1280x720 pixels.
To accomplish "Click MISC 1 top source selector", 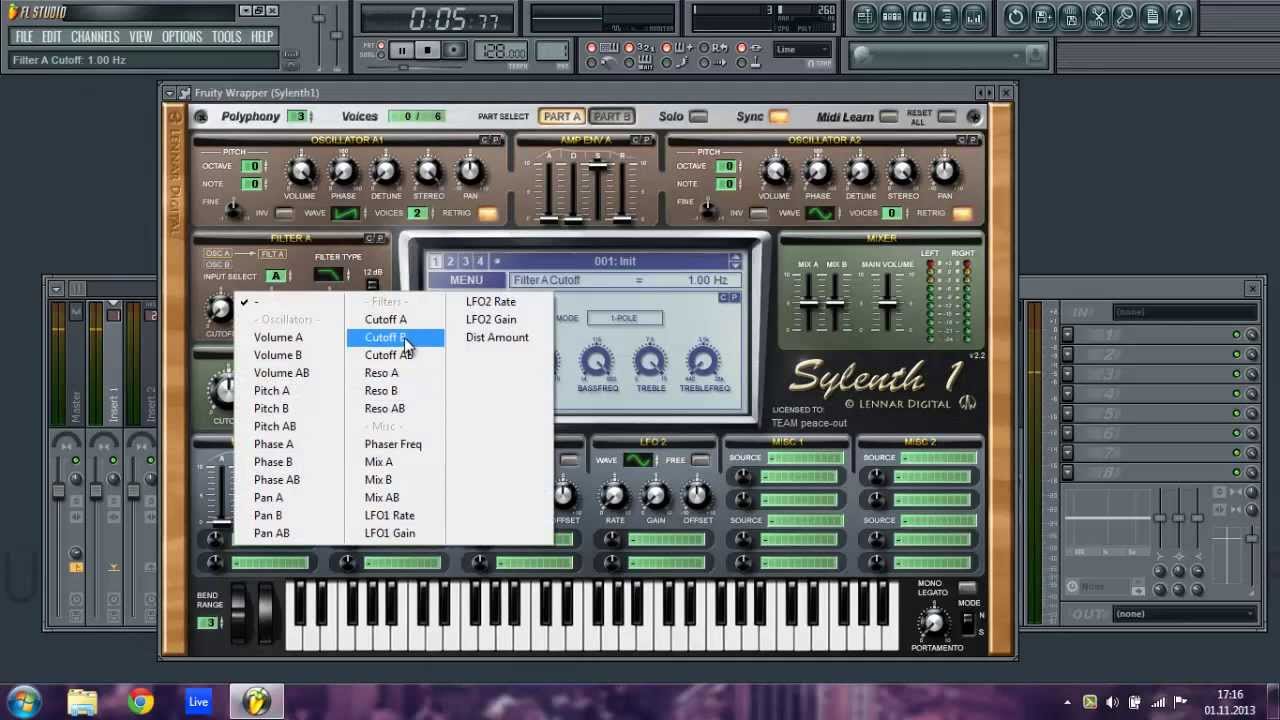I will [805, 458].
